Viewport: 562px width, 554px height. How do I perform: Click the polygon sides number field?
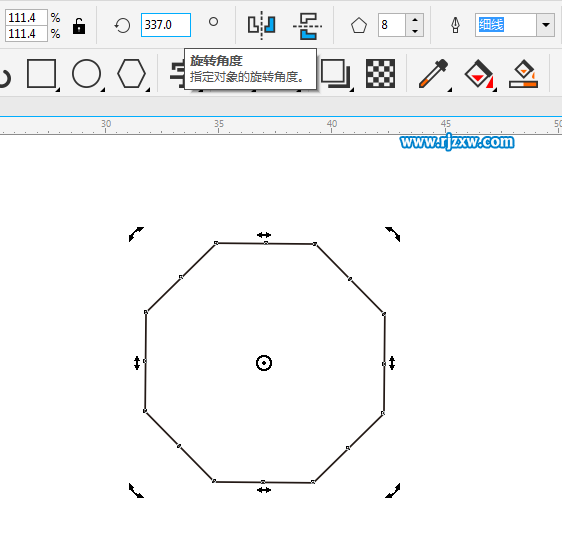(392, 25)
